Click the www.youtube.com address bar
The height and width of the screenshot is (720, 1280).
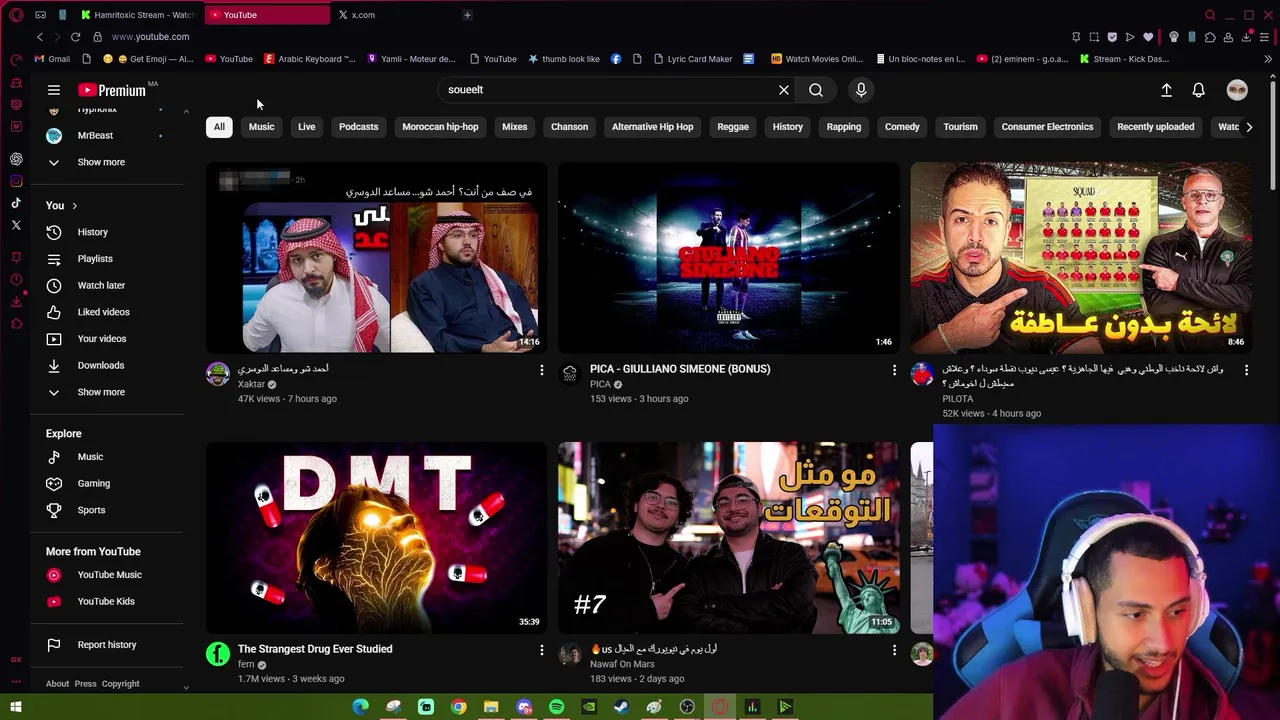[x=150, y=37]
